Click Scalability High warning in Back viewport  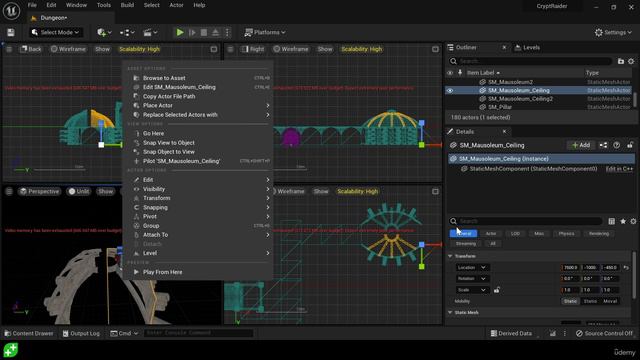pos(139,49)
